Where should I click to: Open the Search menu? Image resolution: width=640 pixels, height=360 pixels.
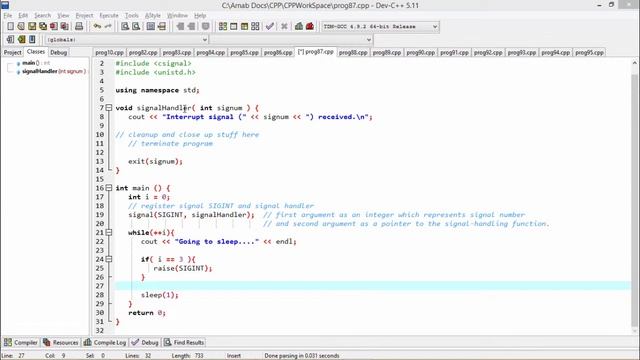[42, 16]
